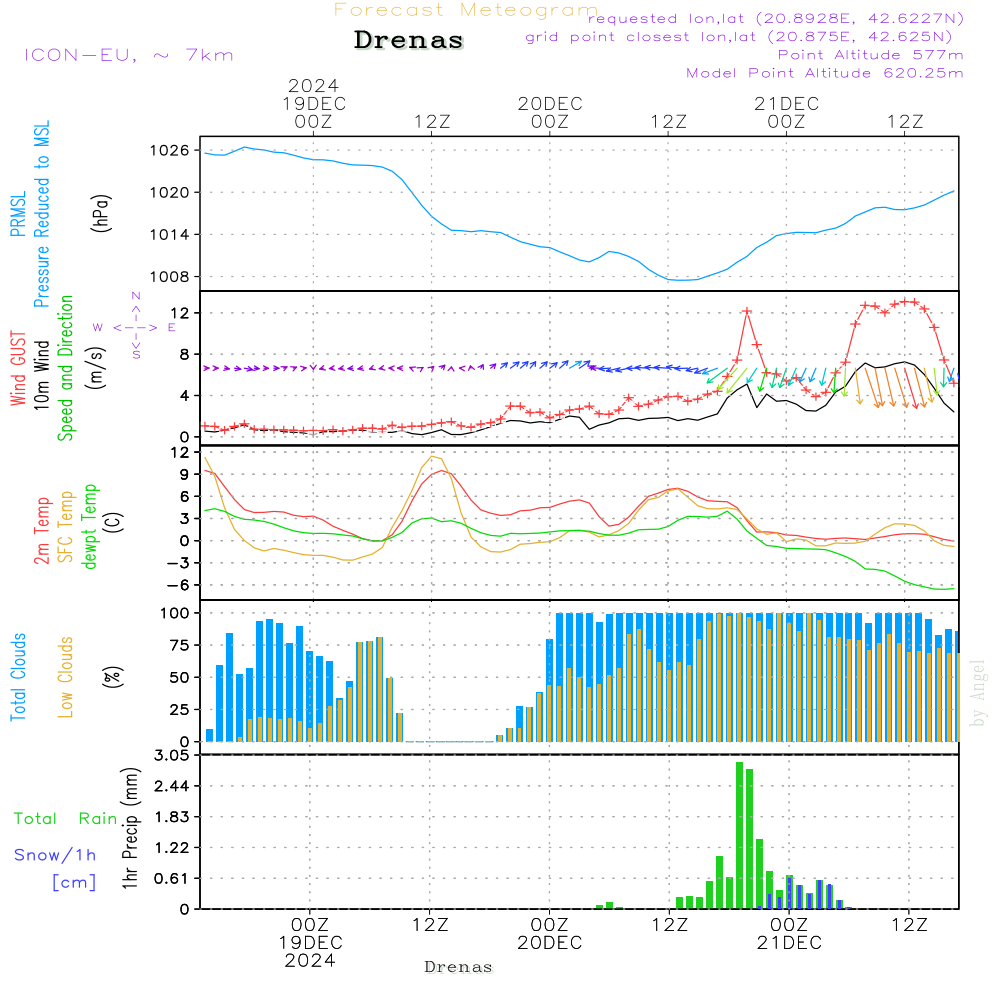Click '19DEC' label on the bottom axis
Image resolution: width=1000 pixels, height=1000 pixels.
(311, 943)
